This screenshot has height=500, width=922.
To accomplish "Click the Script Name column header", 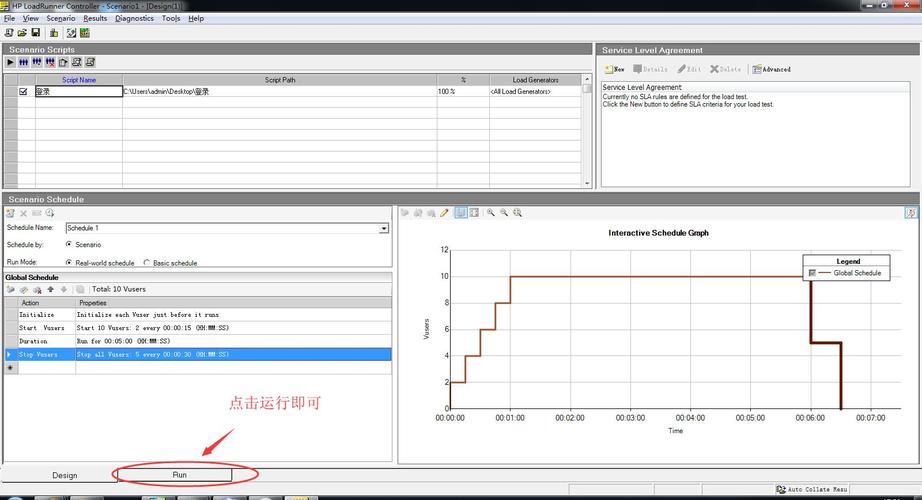I will [x=79, y=80].
